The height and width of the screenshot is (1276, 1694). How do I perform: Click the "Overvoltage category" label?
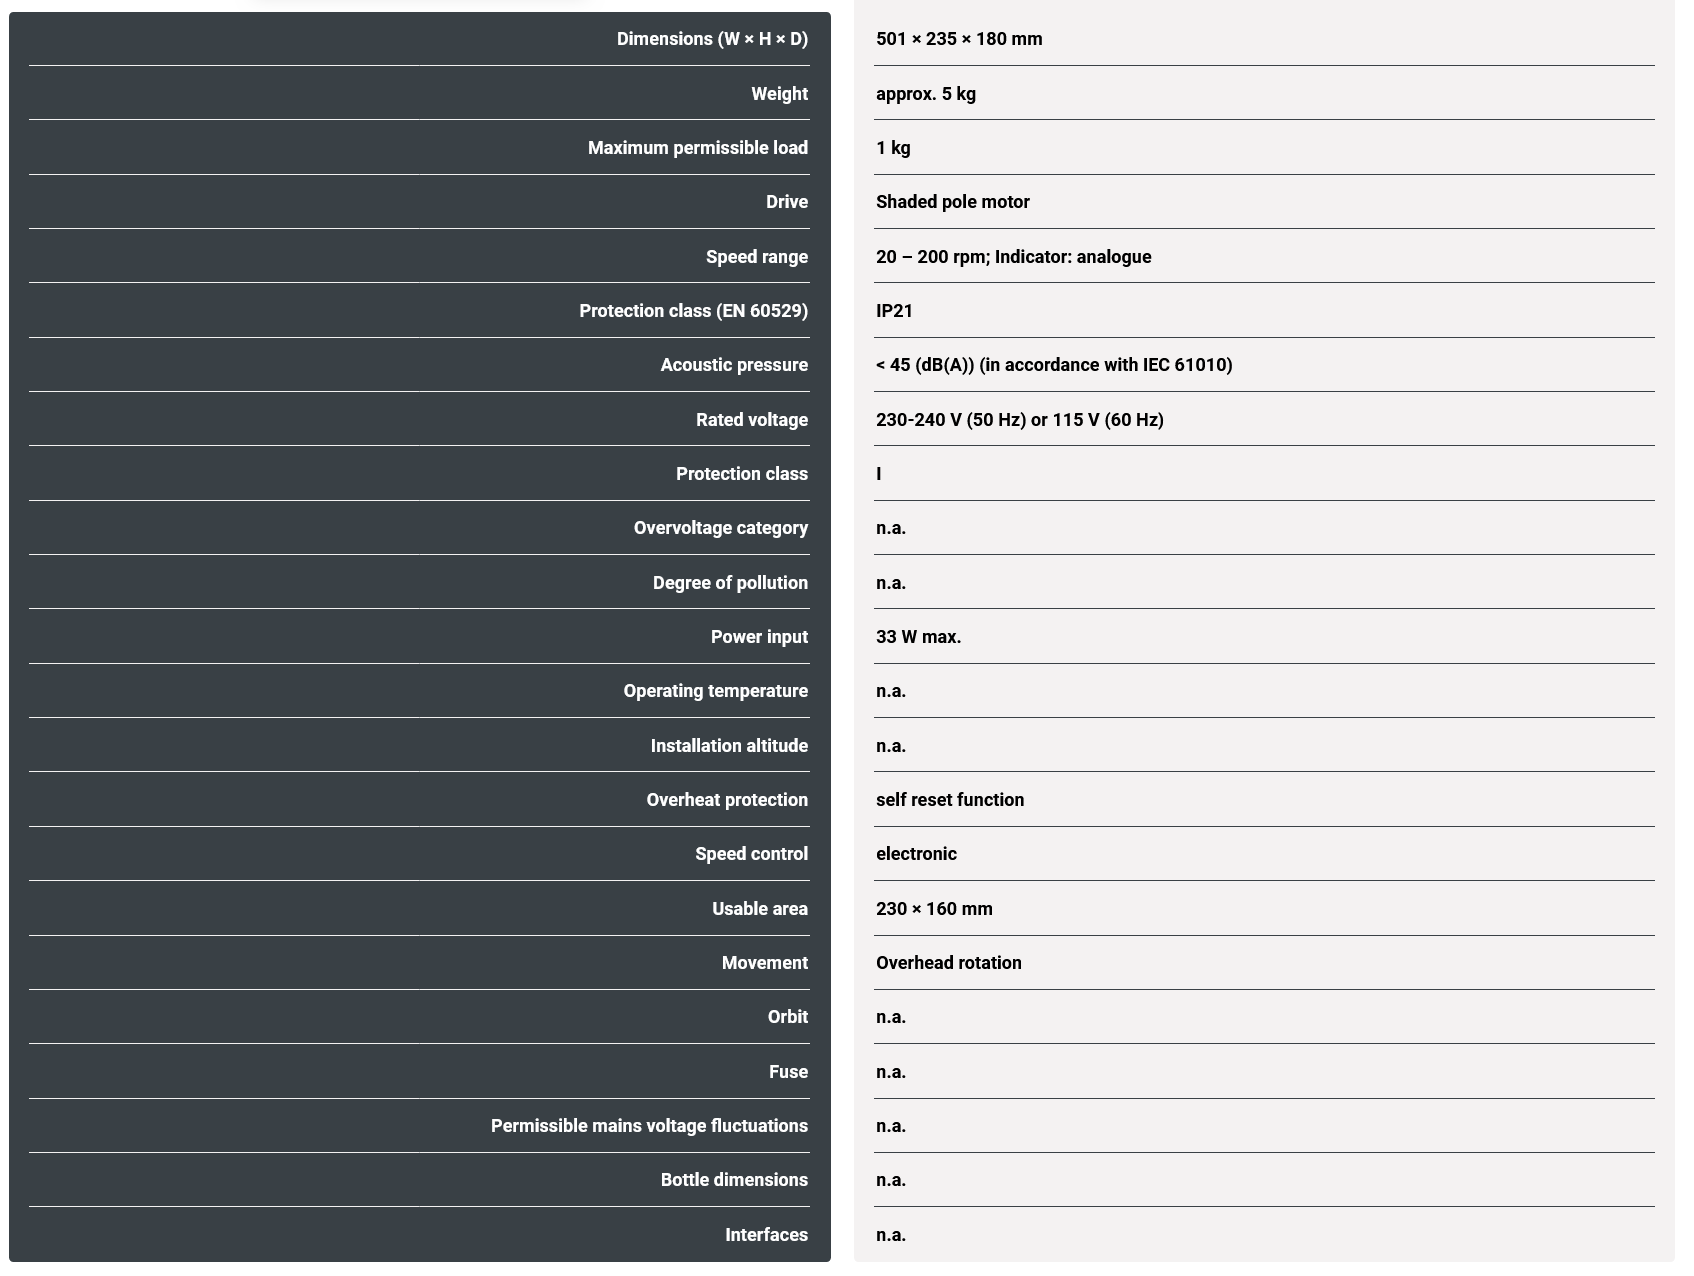click(720, 528)
